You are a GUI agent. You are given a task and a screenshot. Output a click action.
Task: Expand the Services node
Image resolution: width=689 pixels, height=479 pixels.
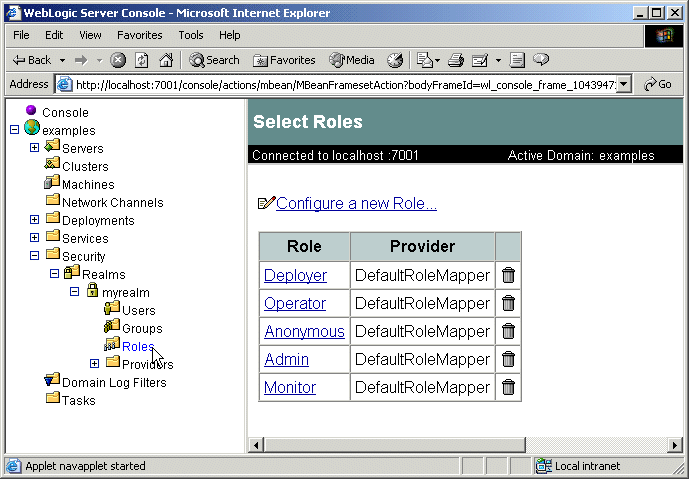point(34,237)
